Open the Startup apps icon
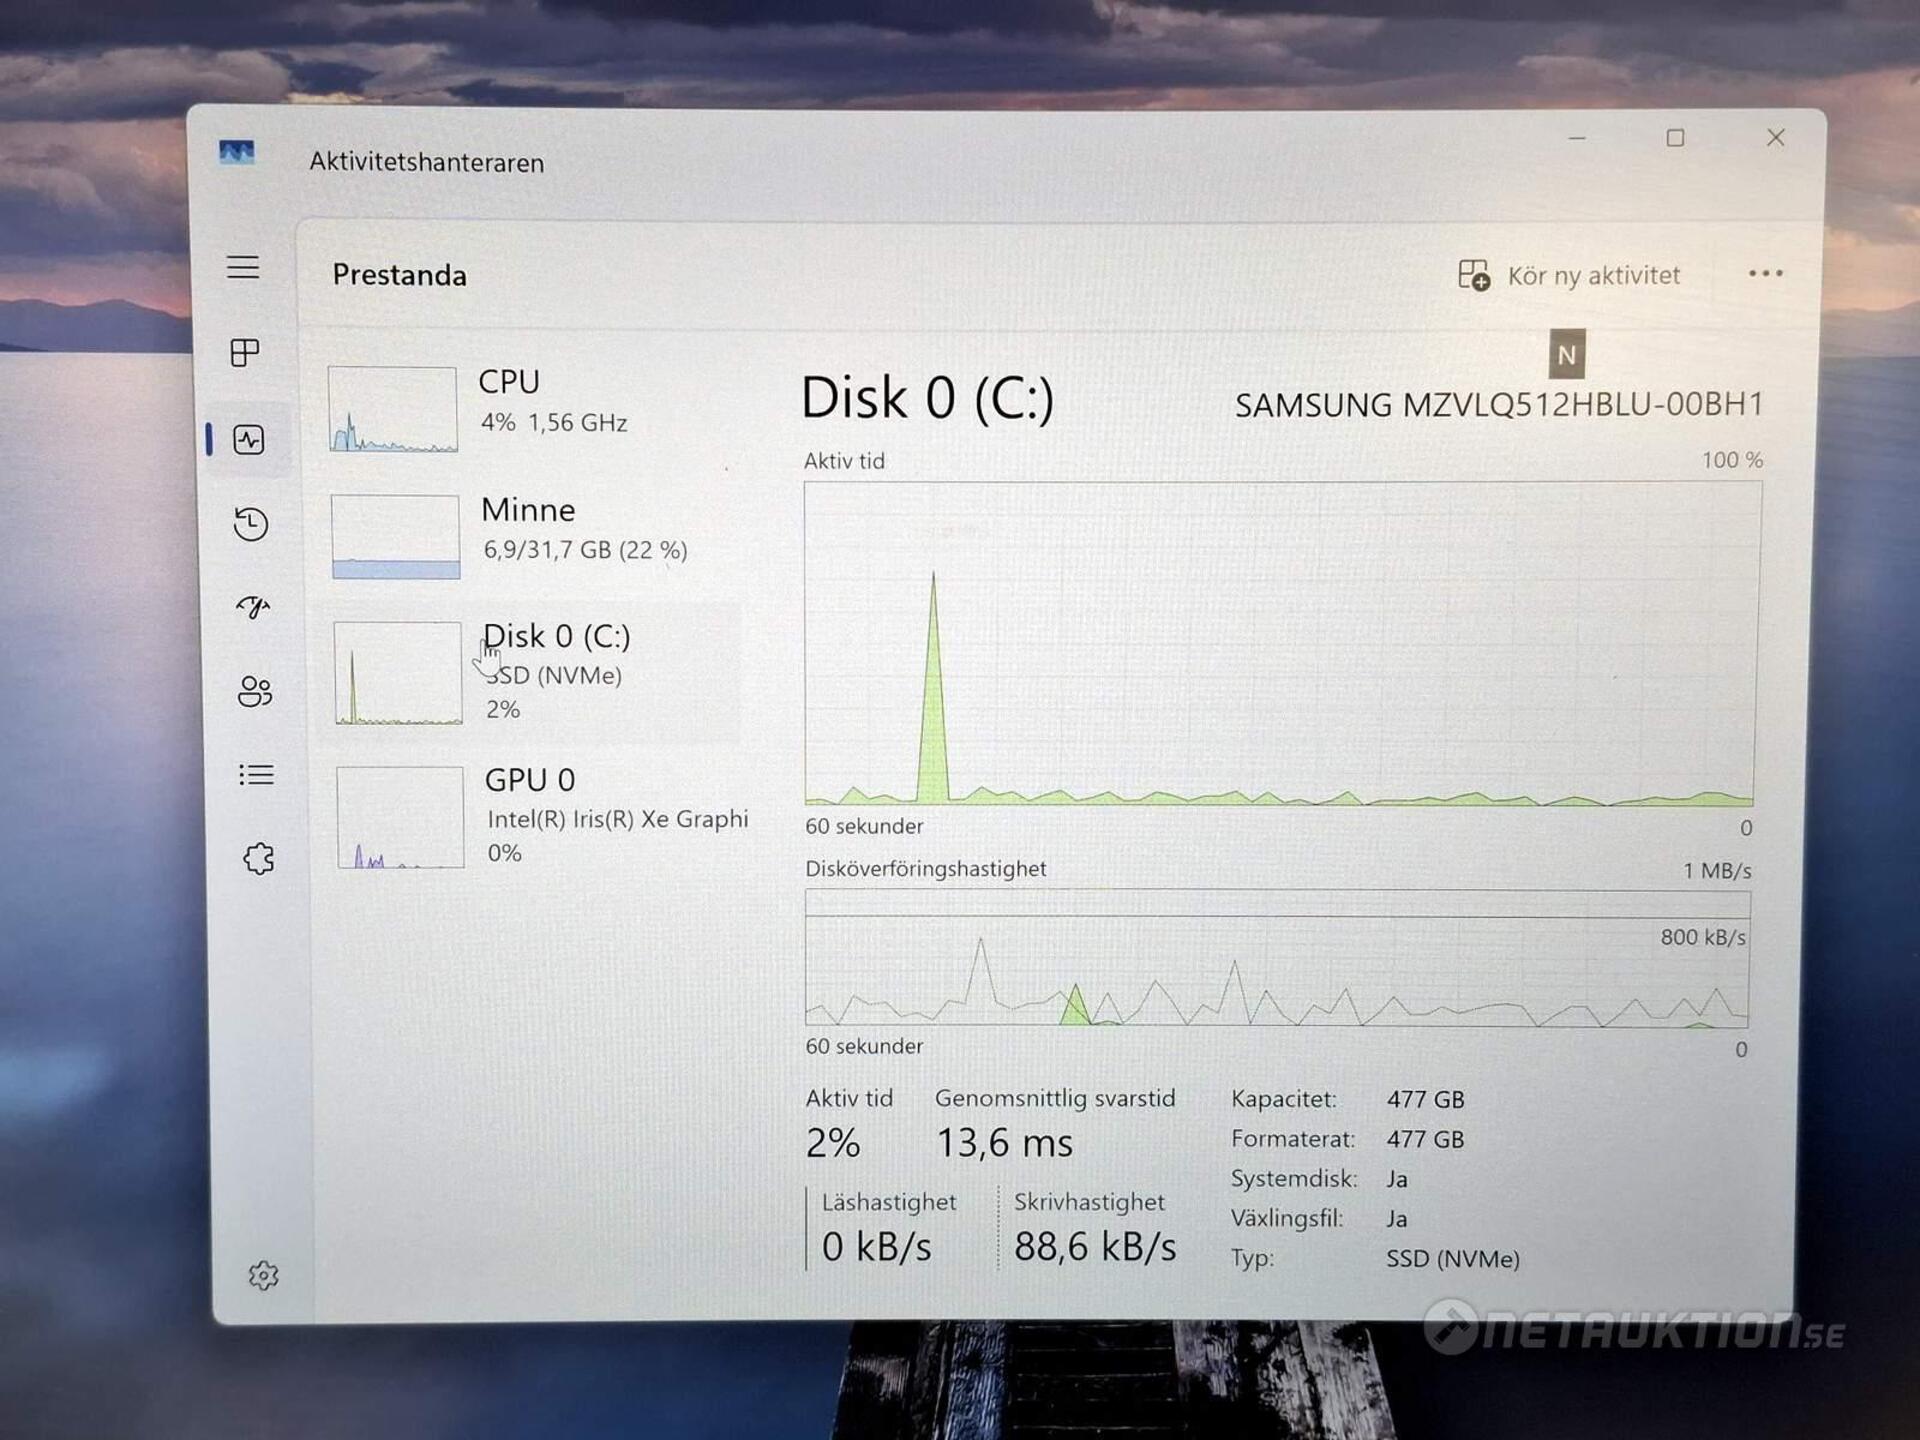The width and height of the screenshot is (1920, 1440). 253,607
